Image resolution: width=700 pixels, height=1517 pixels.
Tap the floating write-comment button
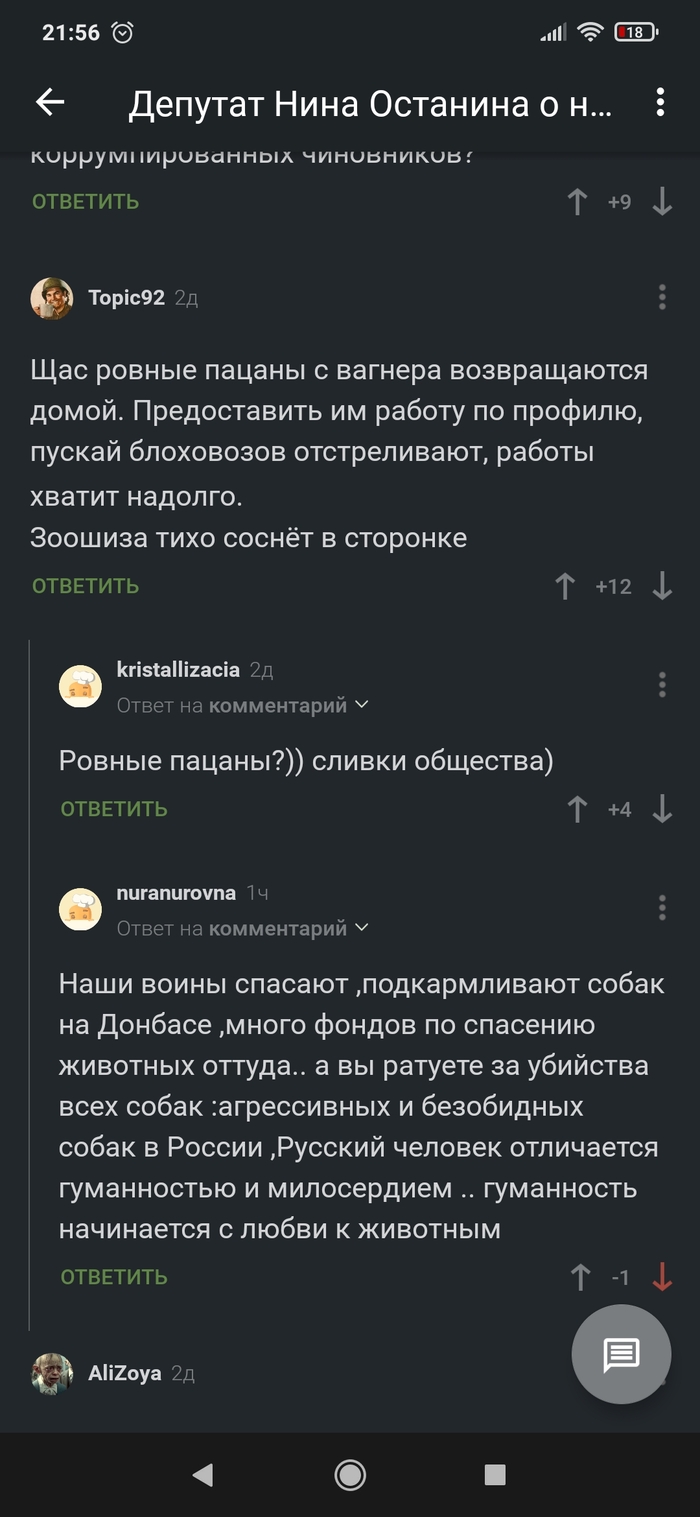click(621, 1355)
